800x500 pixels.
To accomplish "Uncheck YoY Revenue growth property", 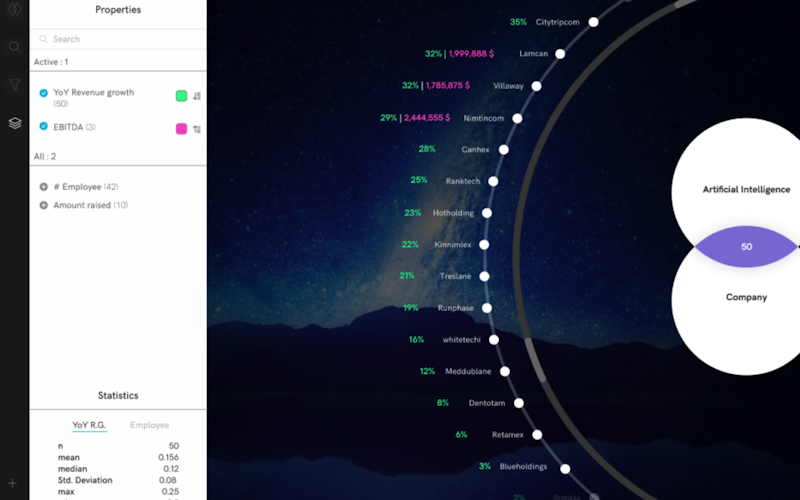I will coord(43,93).
